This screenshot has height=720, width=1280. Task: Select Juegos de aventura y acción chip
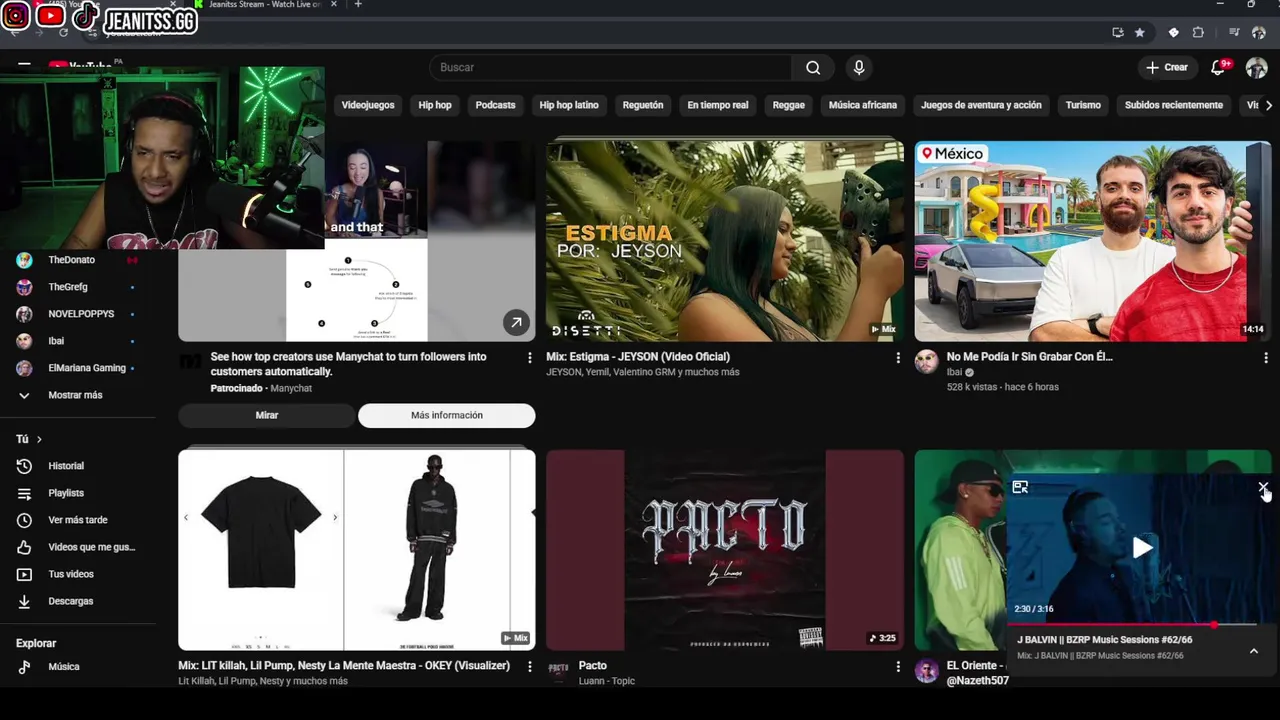(x=981, y=105)
